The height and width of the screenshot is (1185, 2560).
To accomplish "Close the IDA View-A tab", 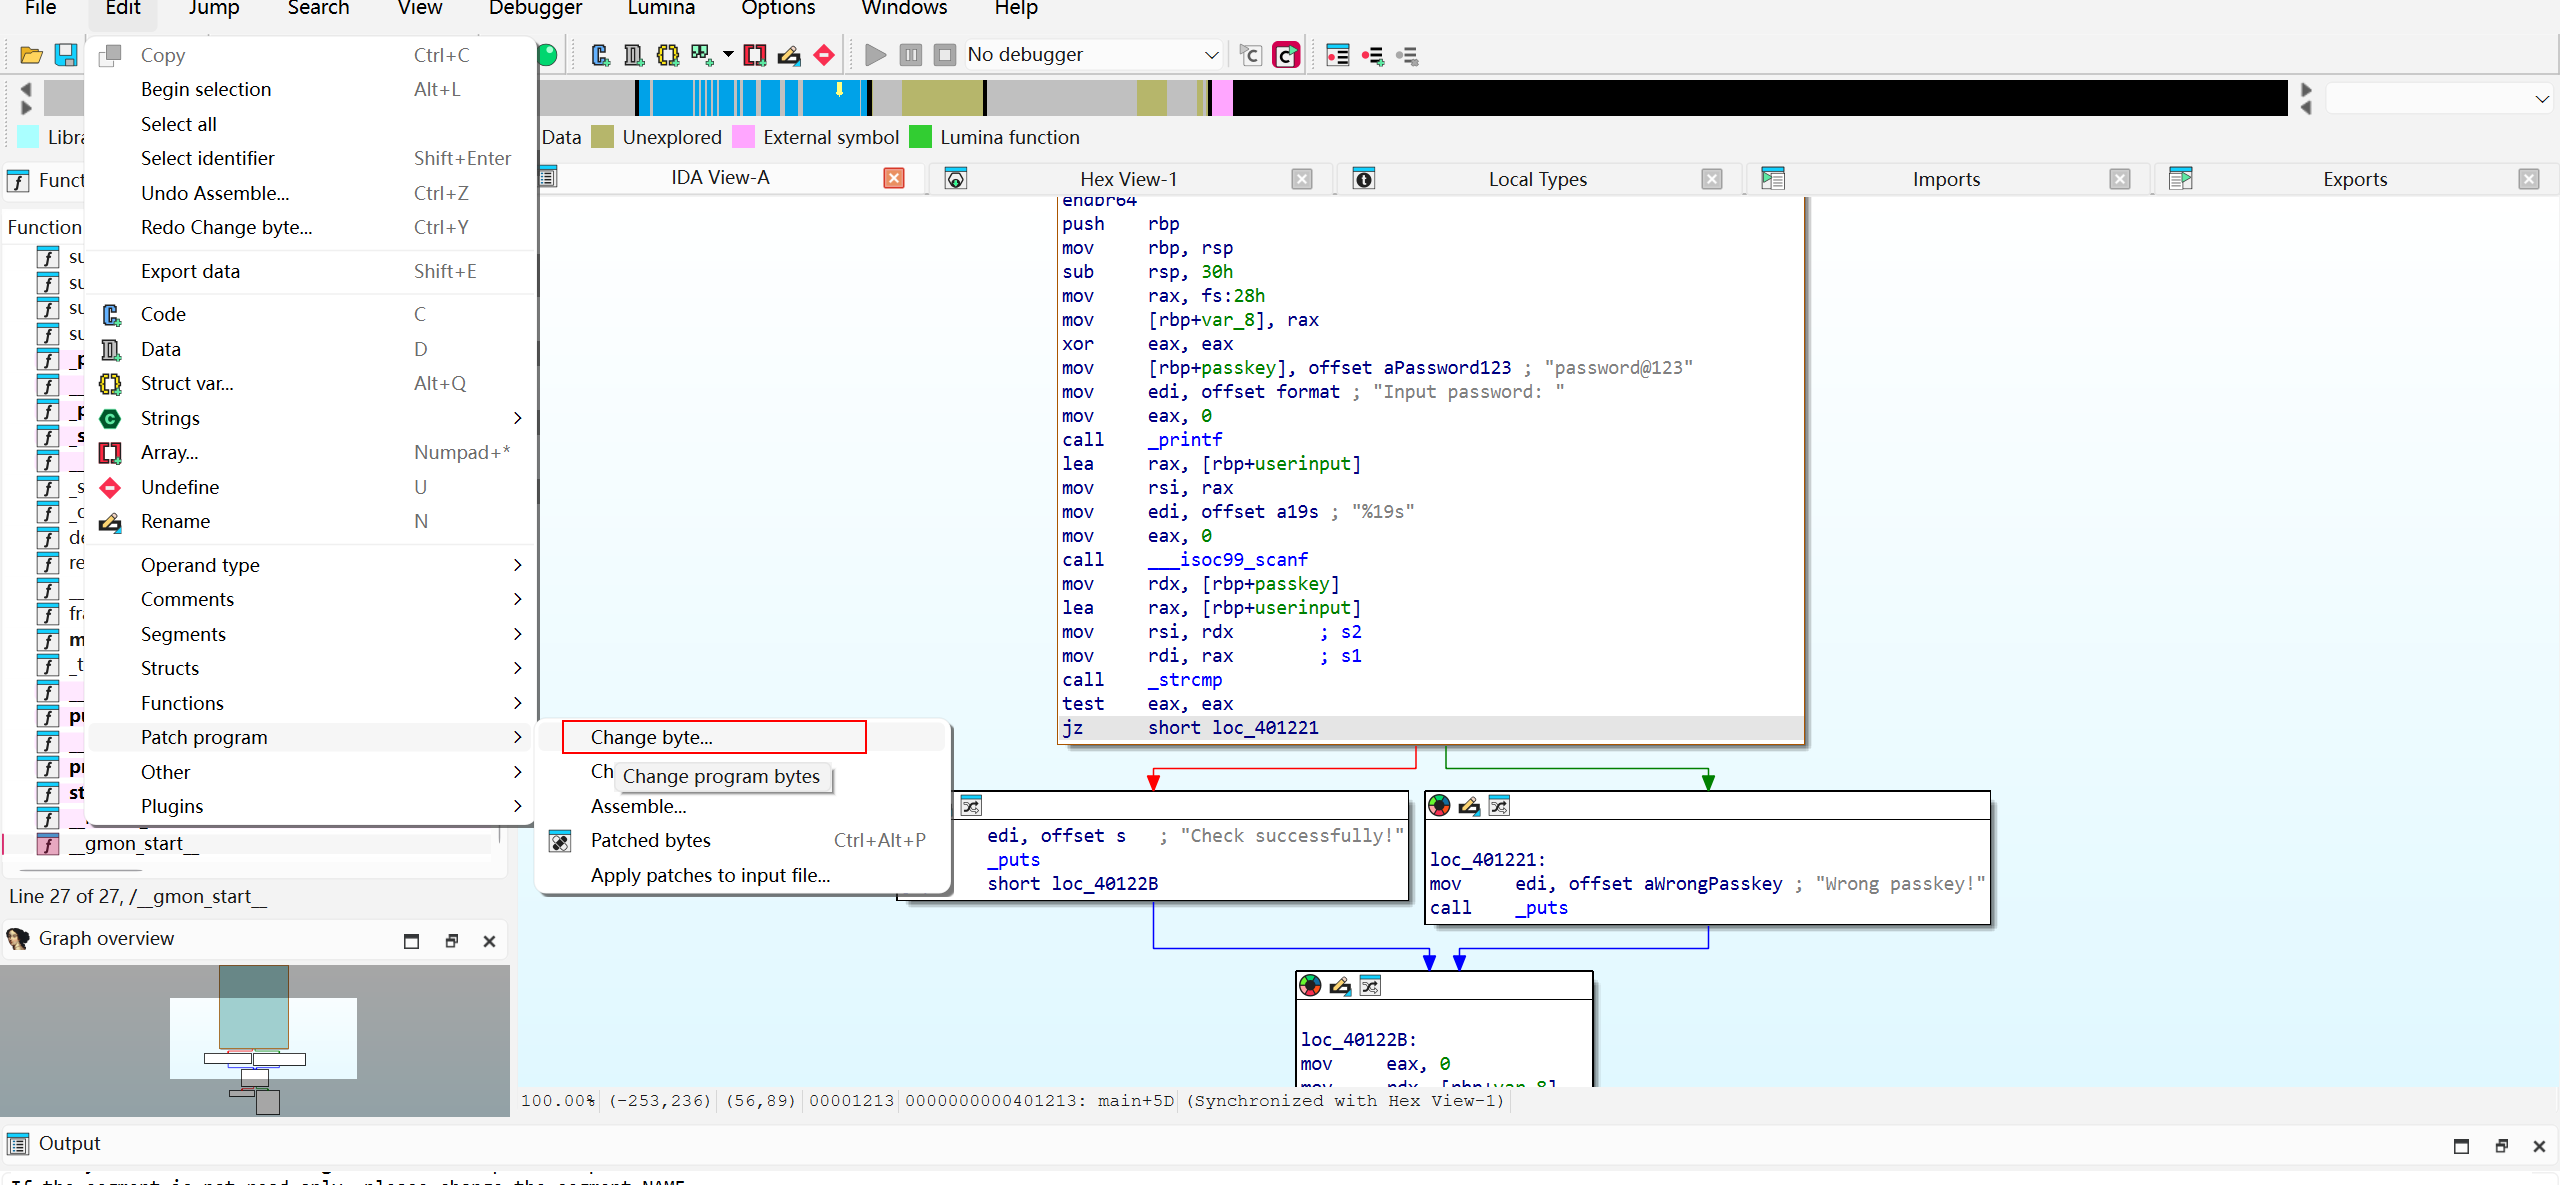I will coord(894,178).
